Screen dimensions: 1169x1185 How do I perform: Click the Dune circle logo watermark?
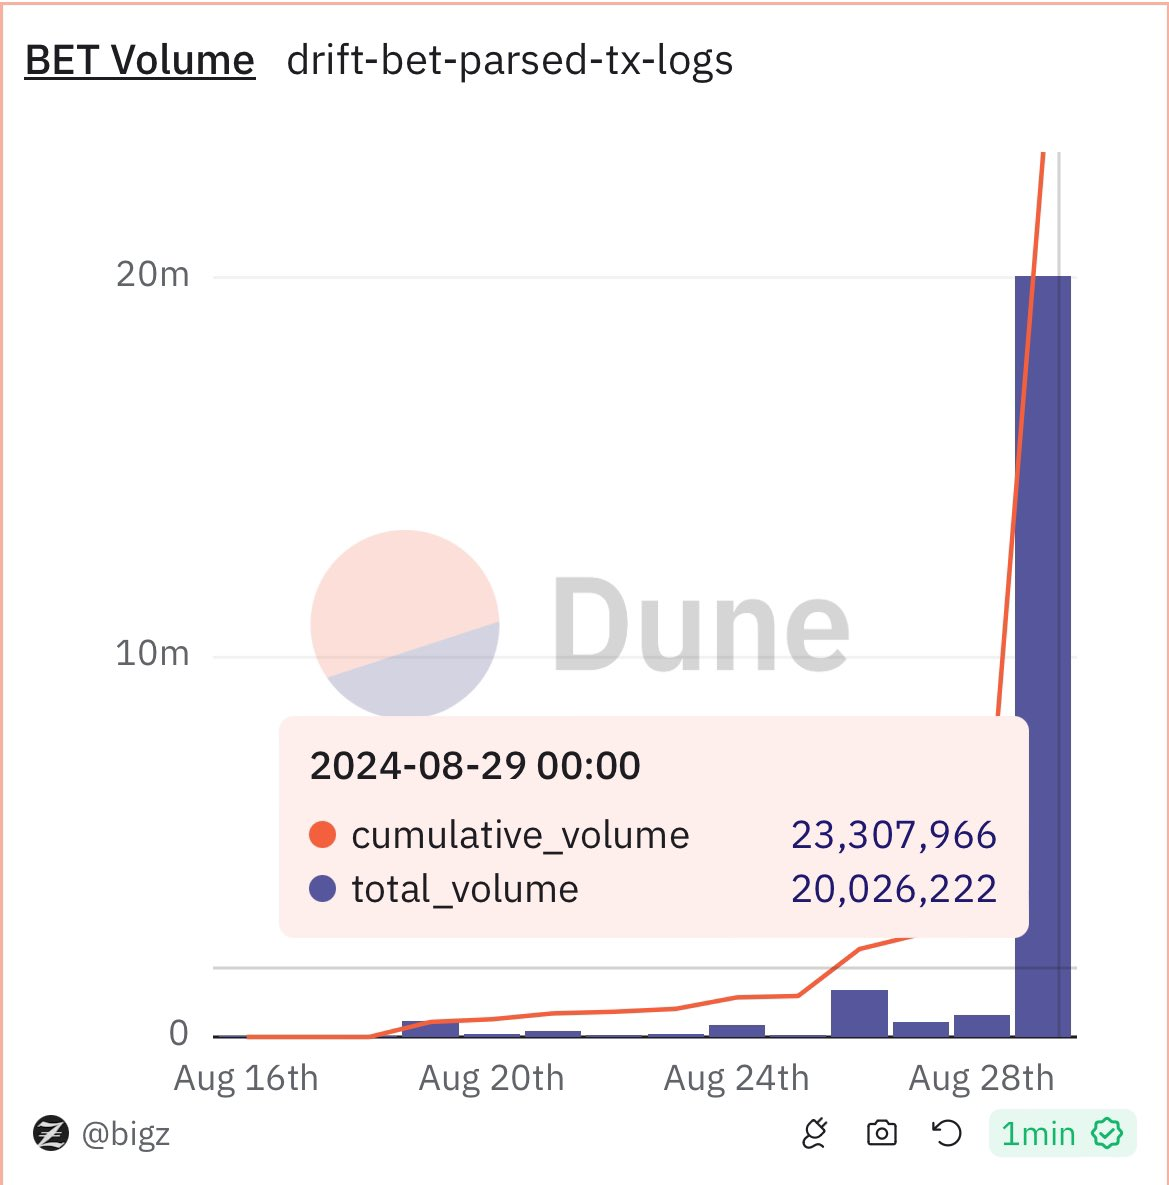(x=404, y=623)
